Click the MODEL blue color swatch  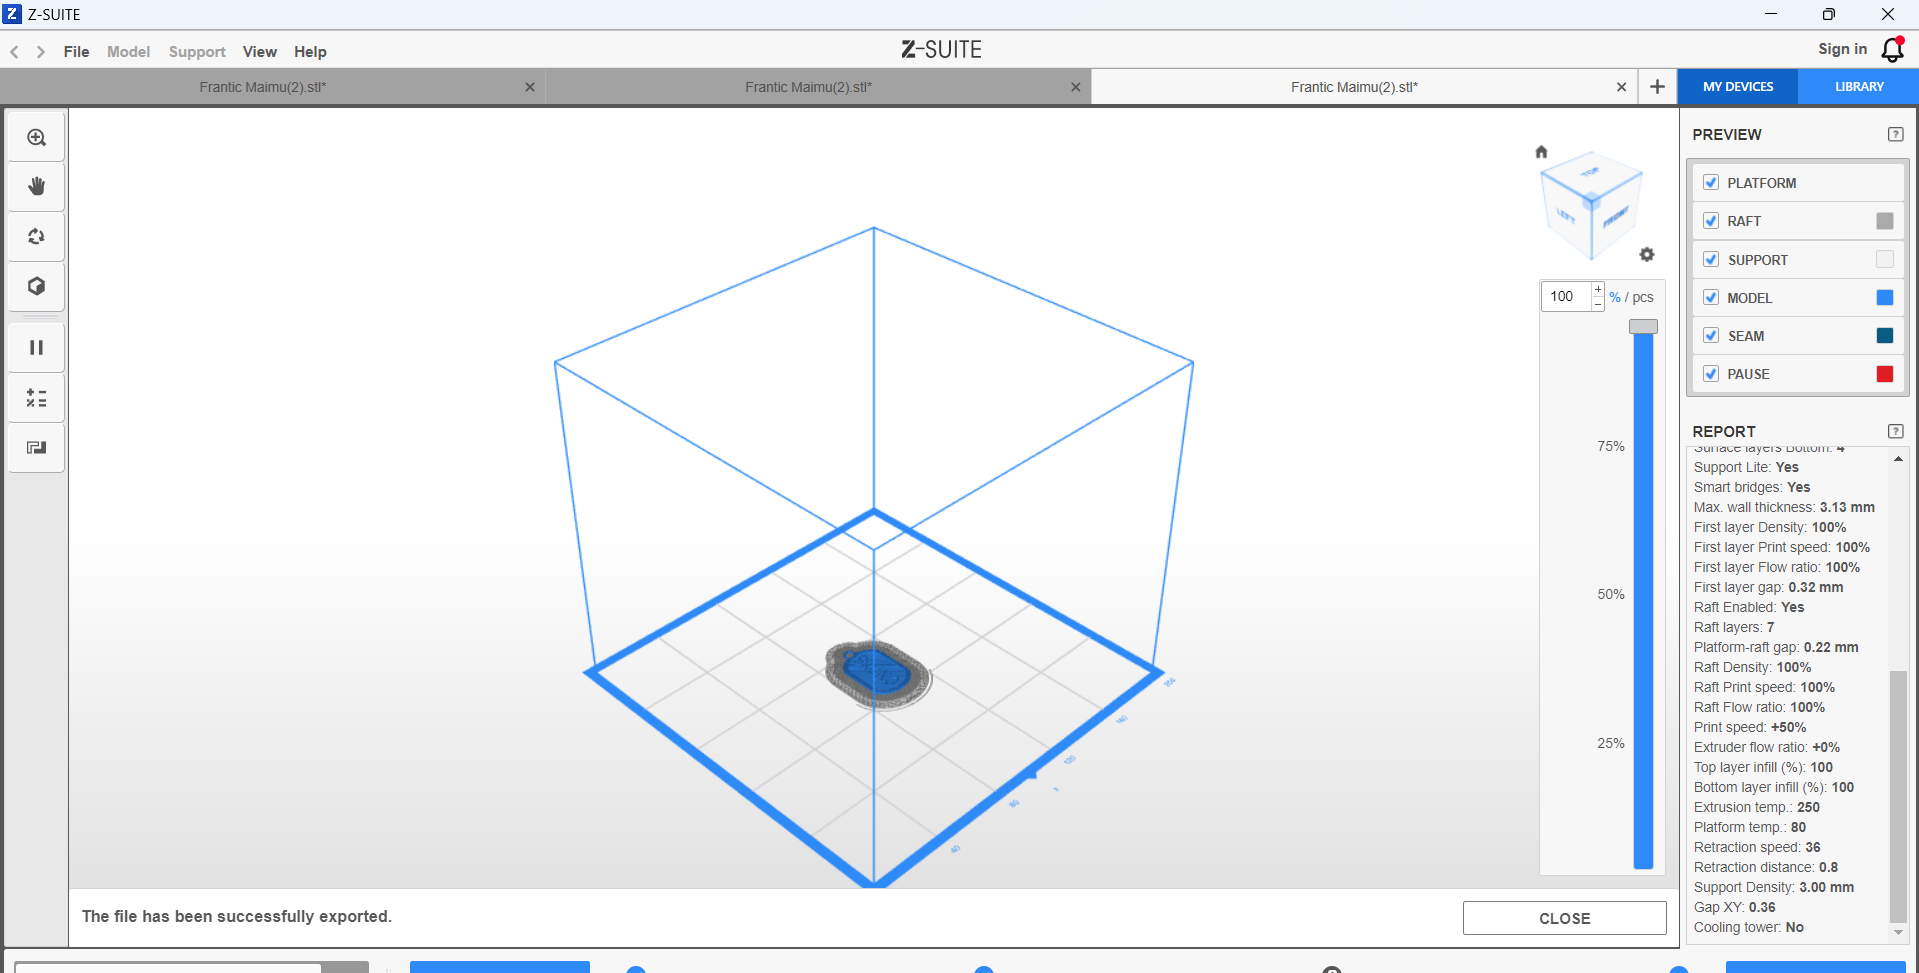point(1885,297)
